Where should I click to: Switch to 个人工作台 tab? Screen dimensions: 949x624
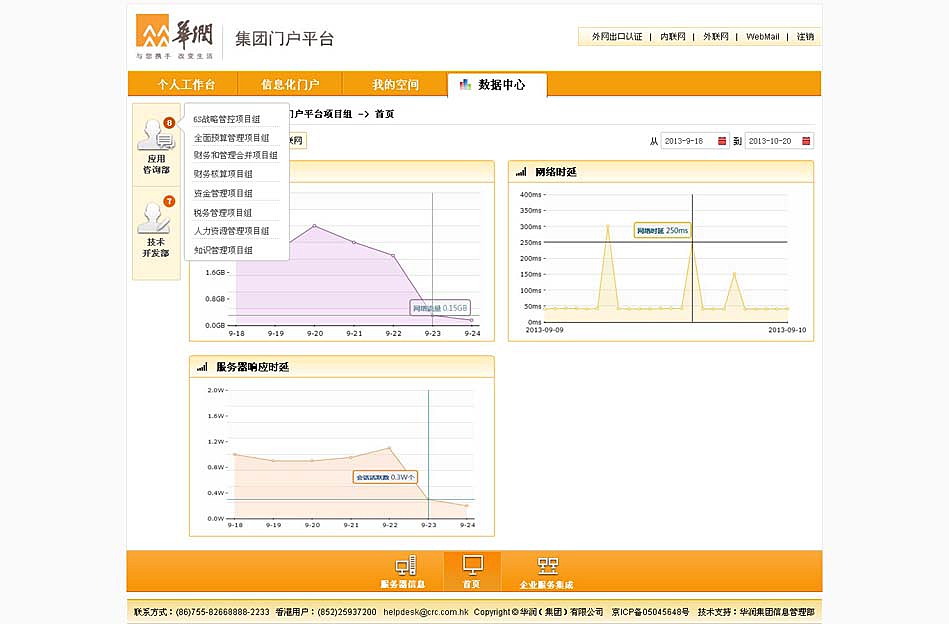pos(185,84)
